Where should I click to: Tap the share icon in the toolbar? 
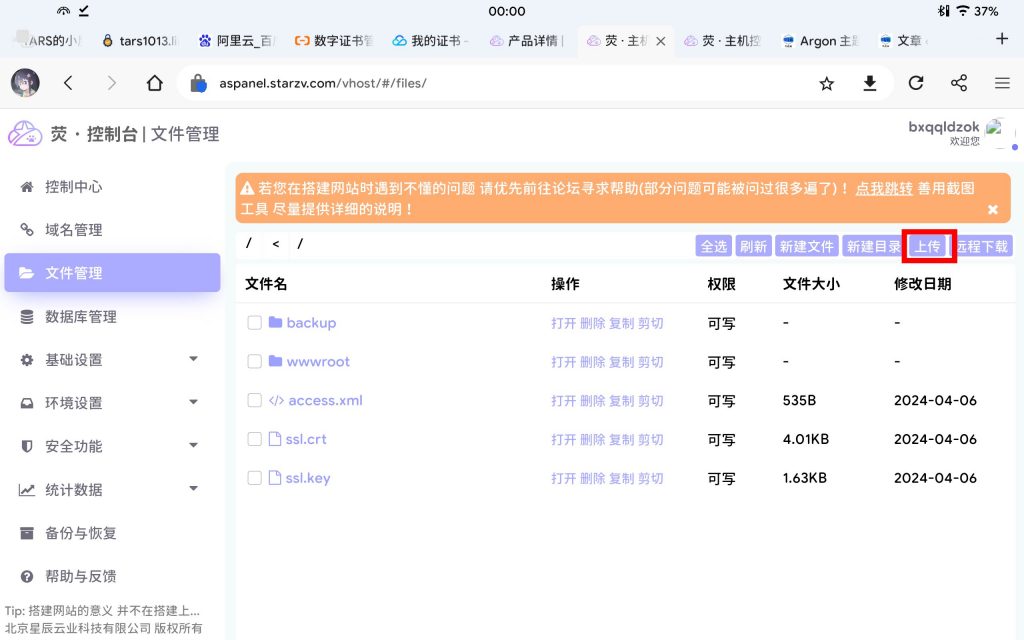[x=959, y=83]
